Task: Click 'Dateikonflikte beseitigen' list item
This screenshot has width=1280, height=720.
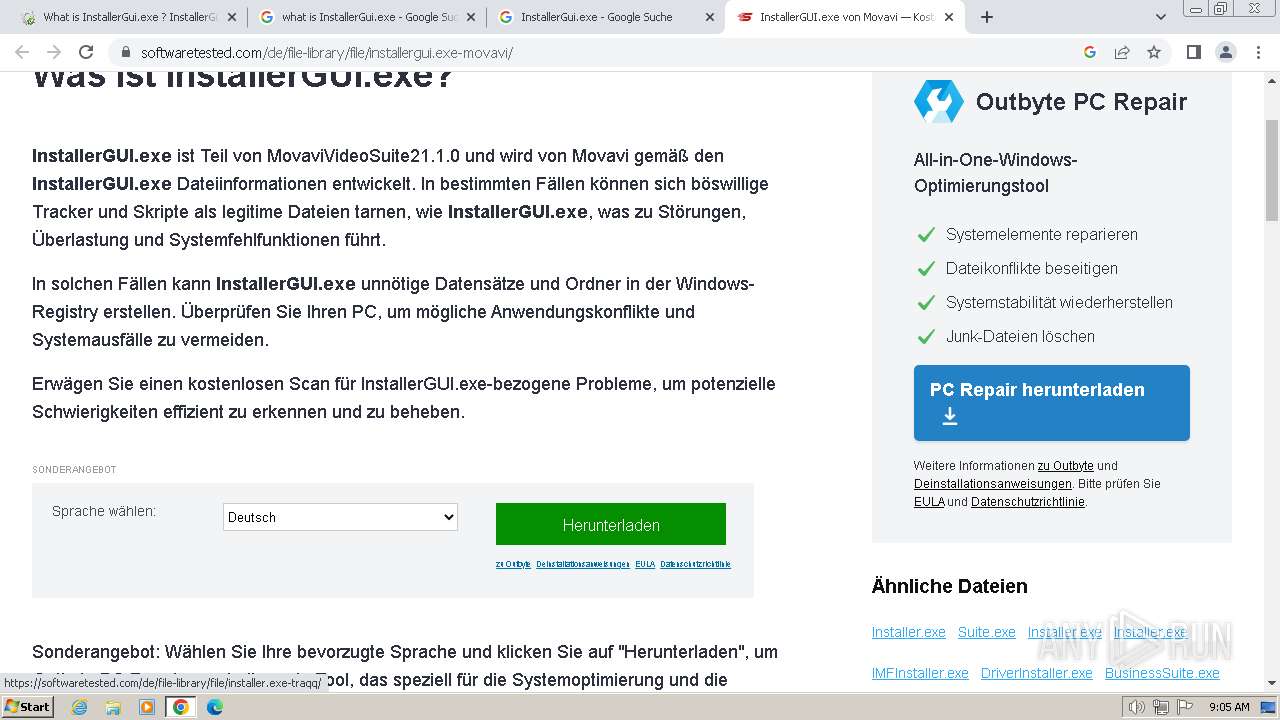Action: point(1032,268)
